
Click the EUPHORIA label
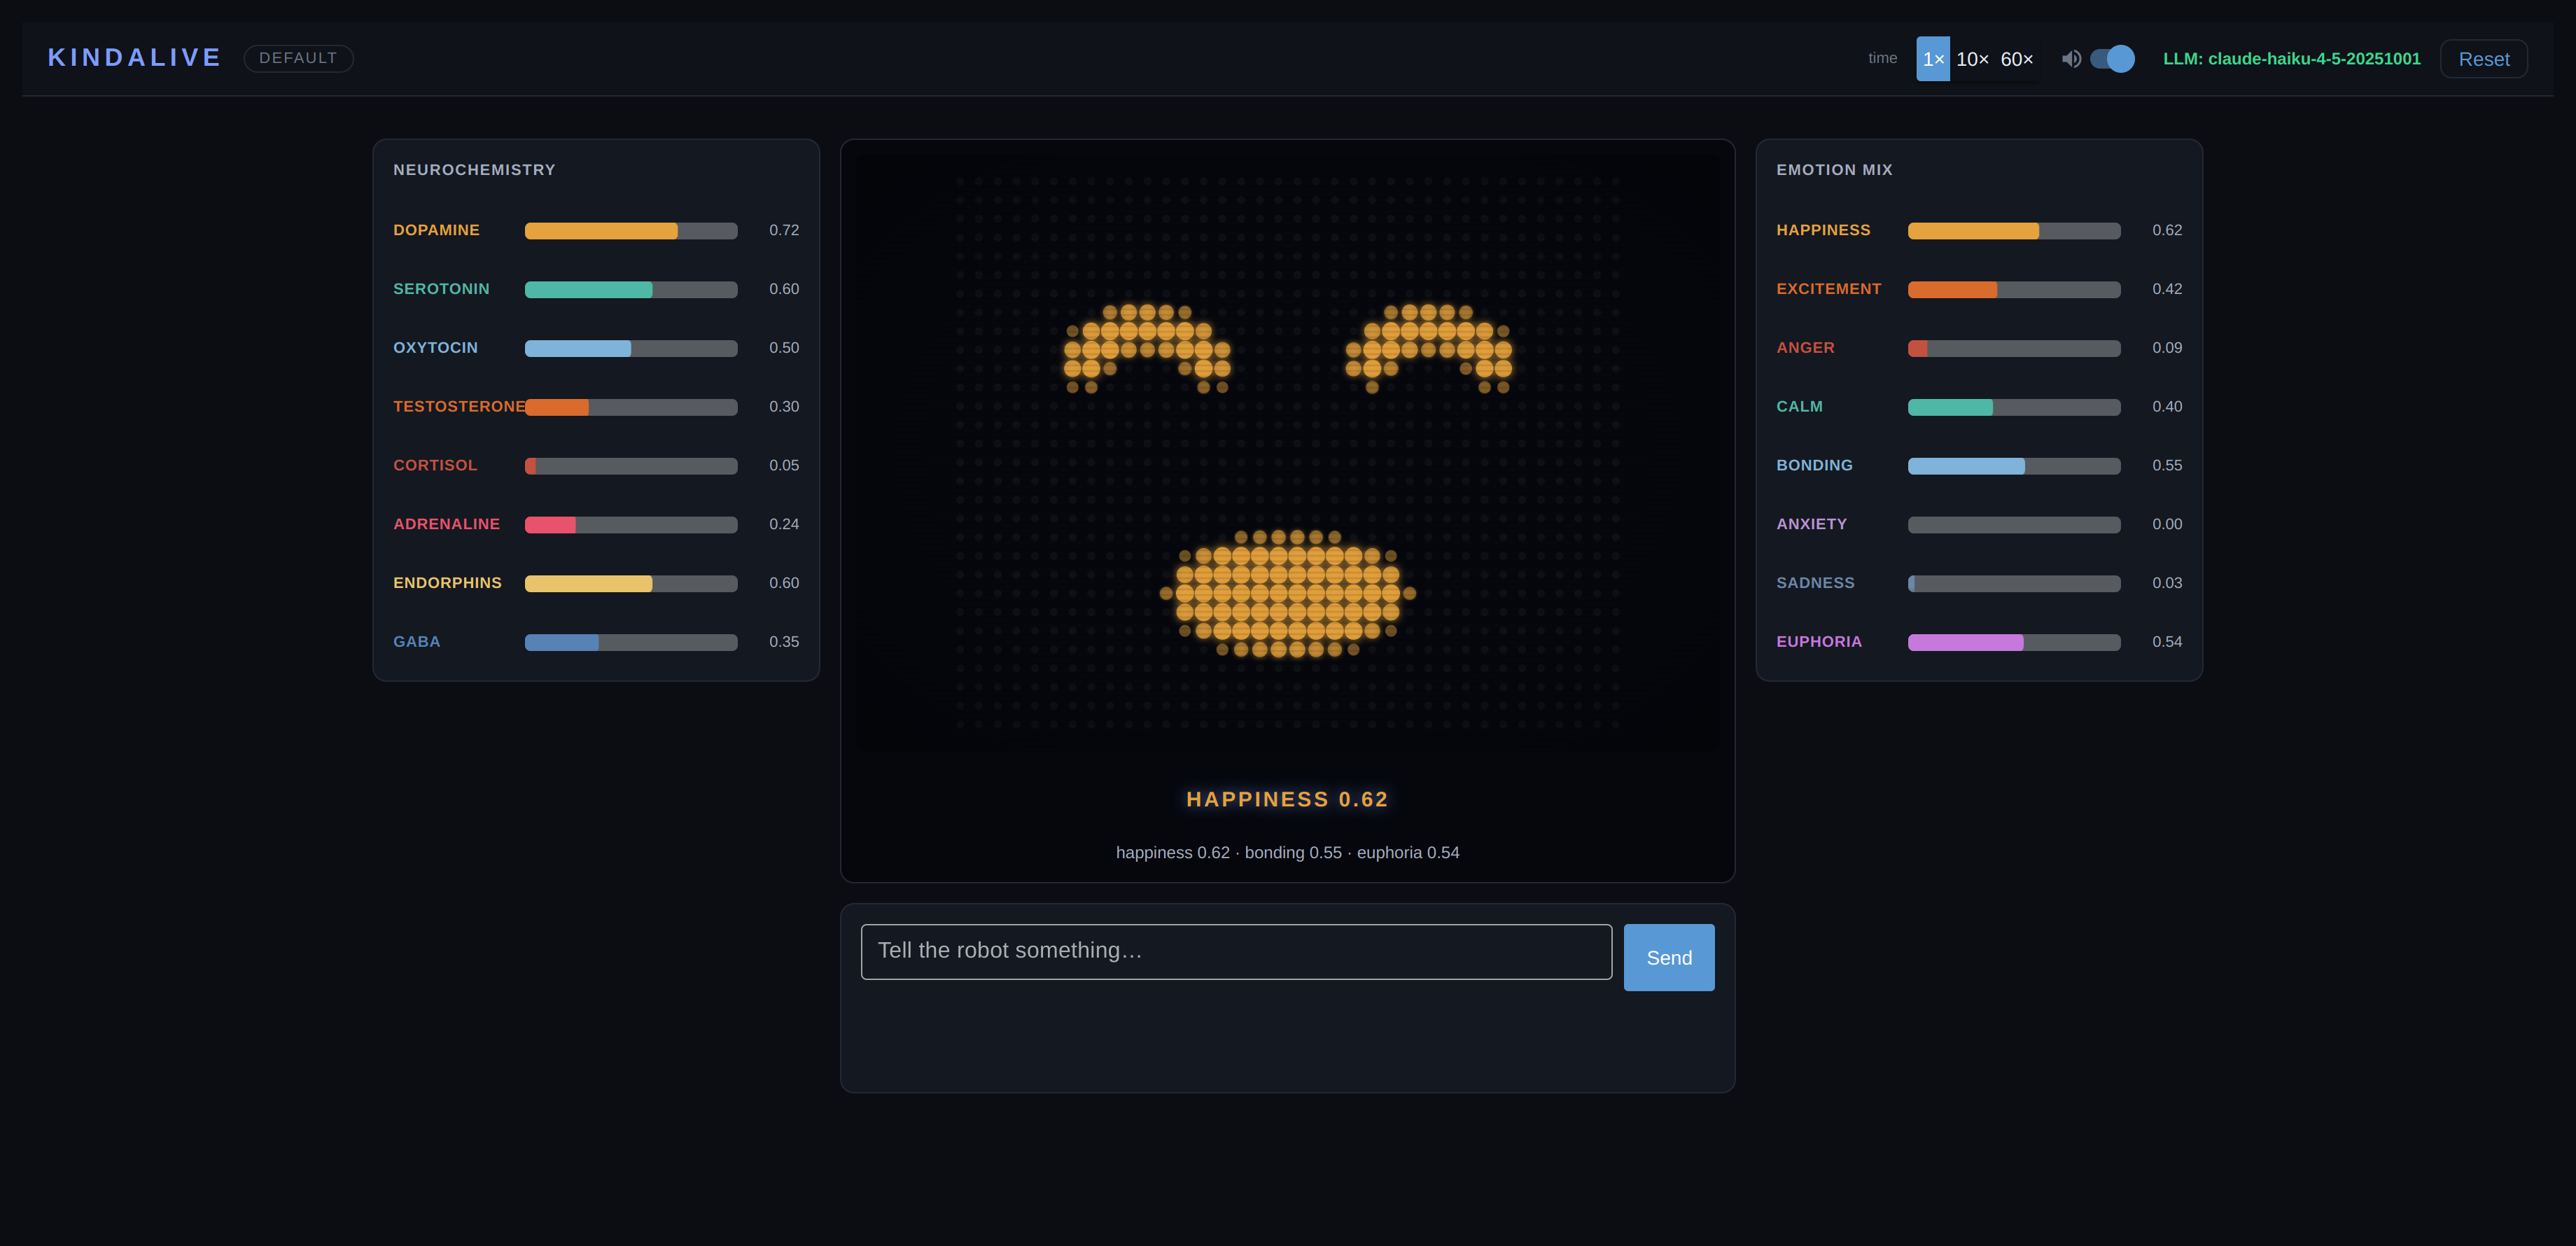click(1819, 642)
